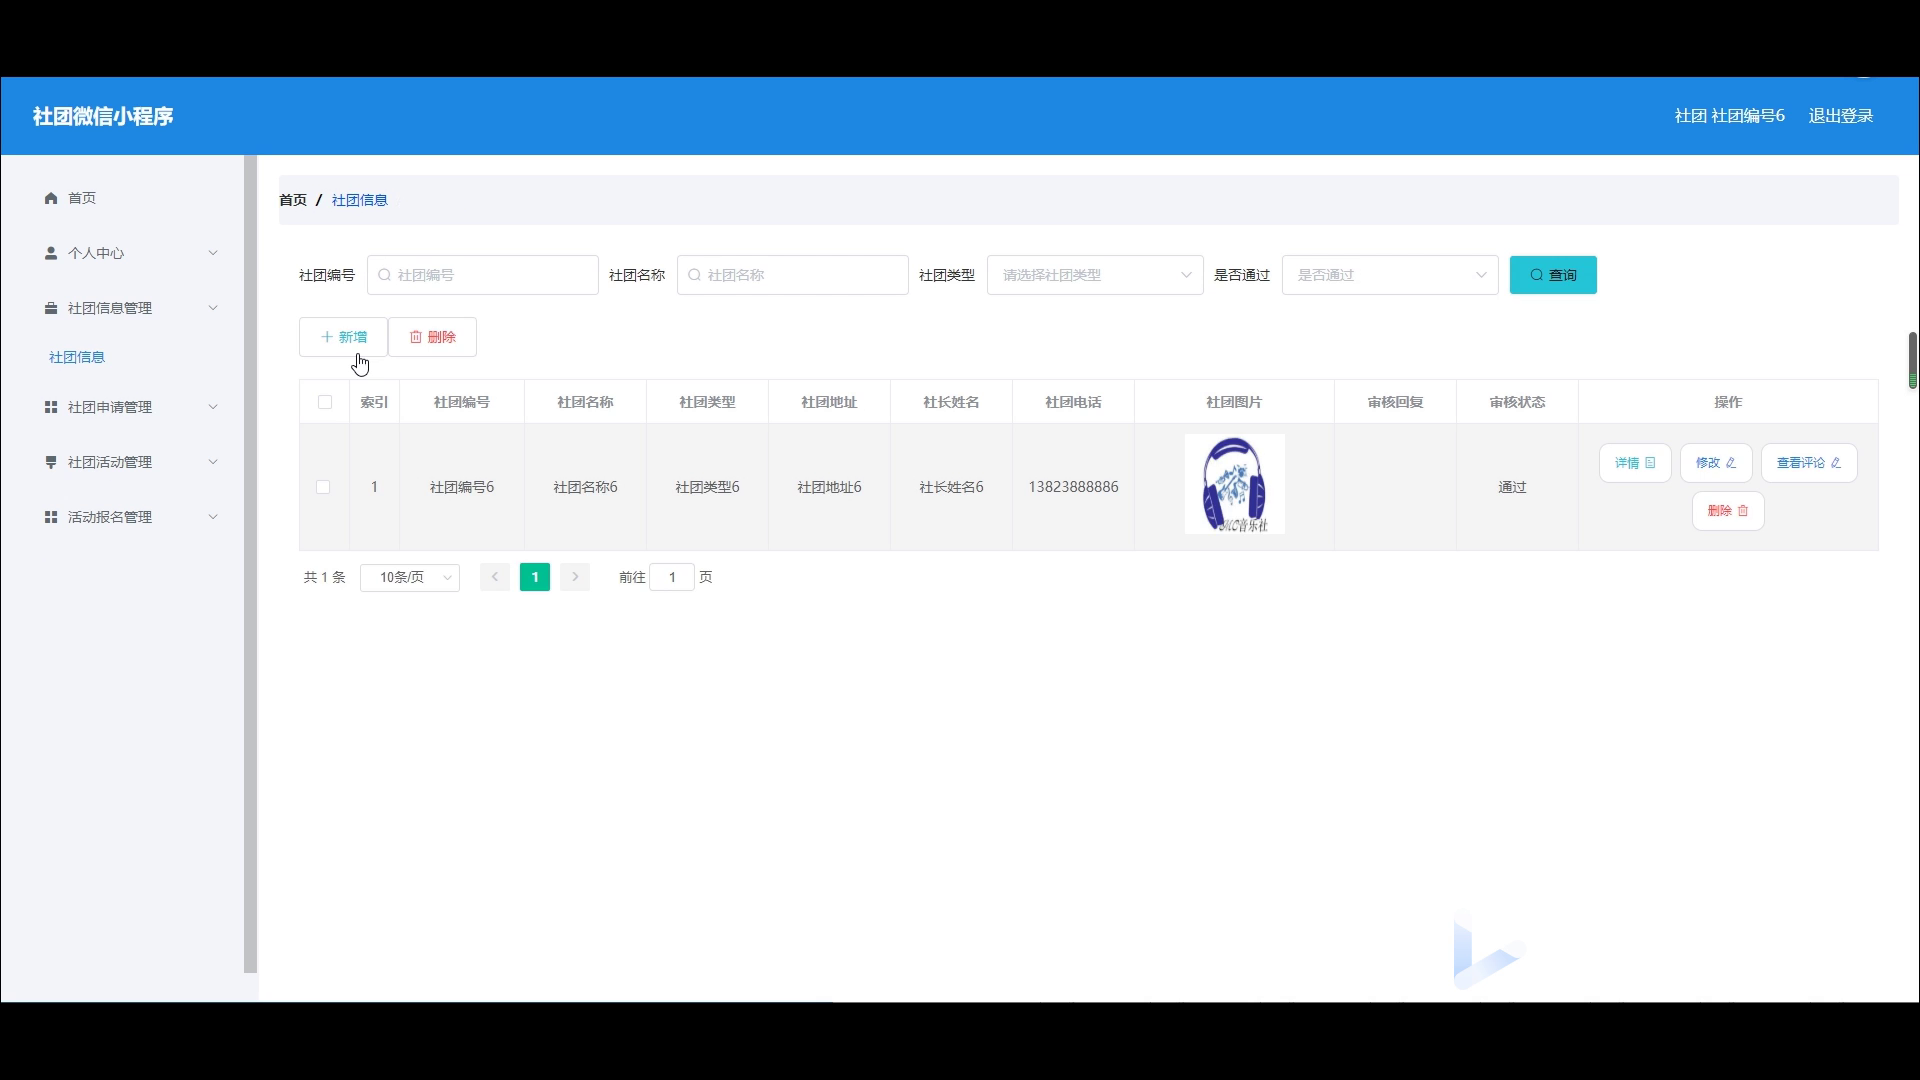
Task: Click the 社团图片 column header
Action: 1234,402
